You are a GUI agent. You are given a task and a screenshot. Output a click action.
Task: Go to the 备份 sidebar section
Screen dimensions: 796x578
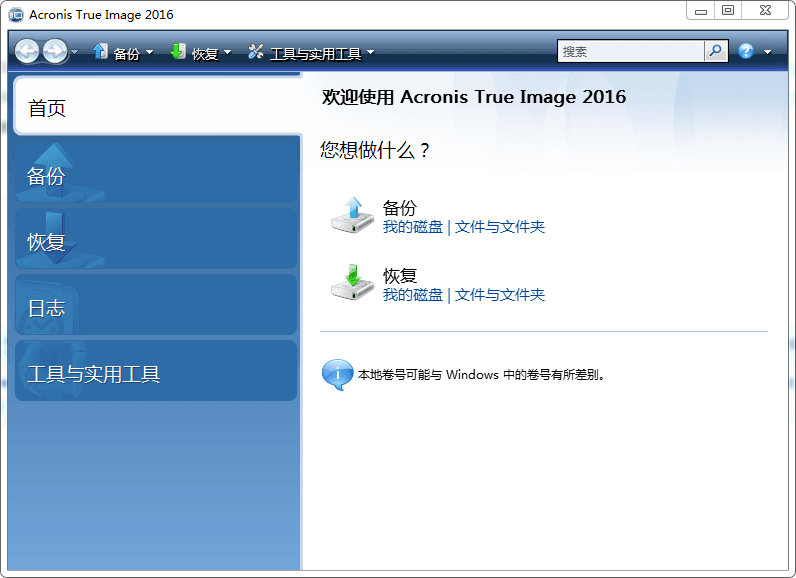click(156, 175)
